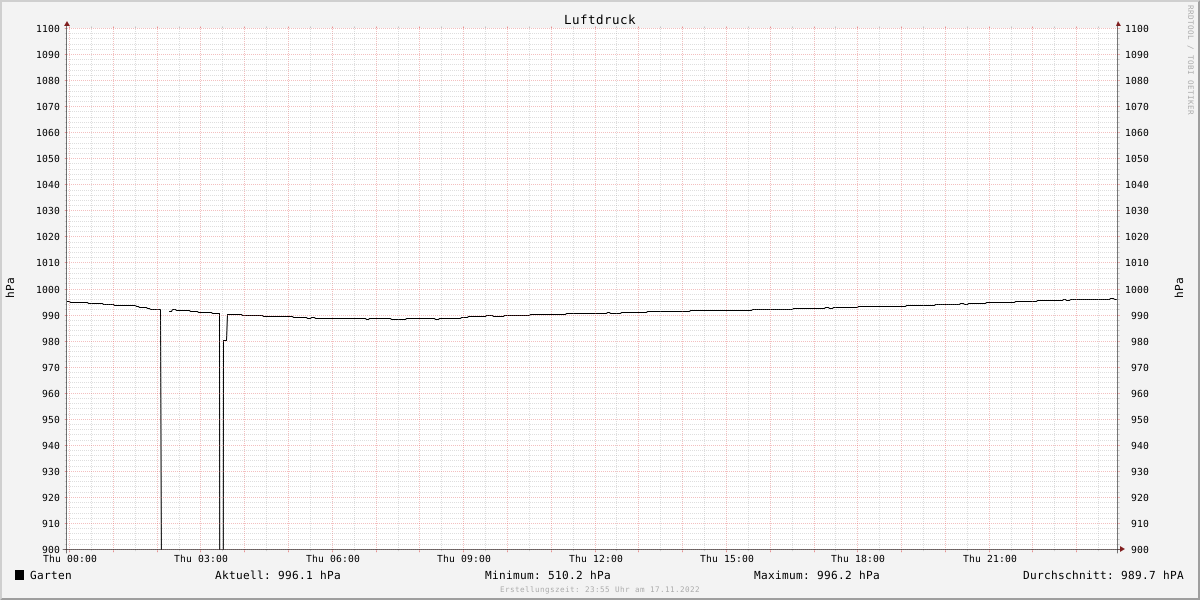Click the "1080" label on the left axis
This screenshot has width=1200, height=600.
(x=48, y=81)
